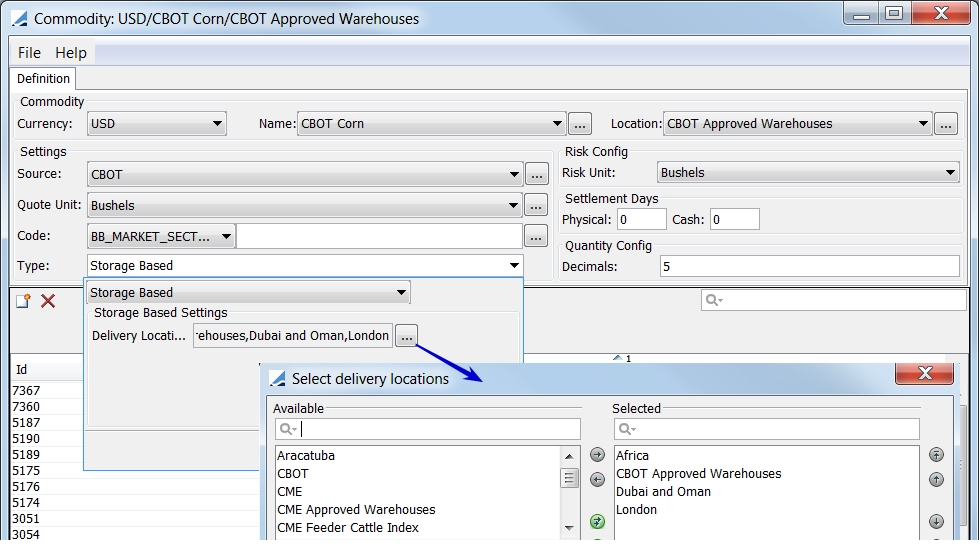
Task: Move item to Selected with right arrow
Action: (598, 455)
